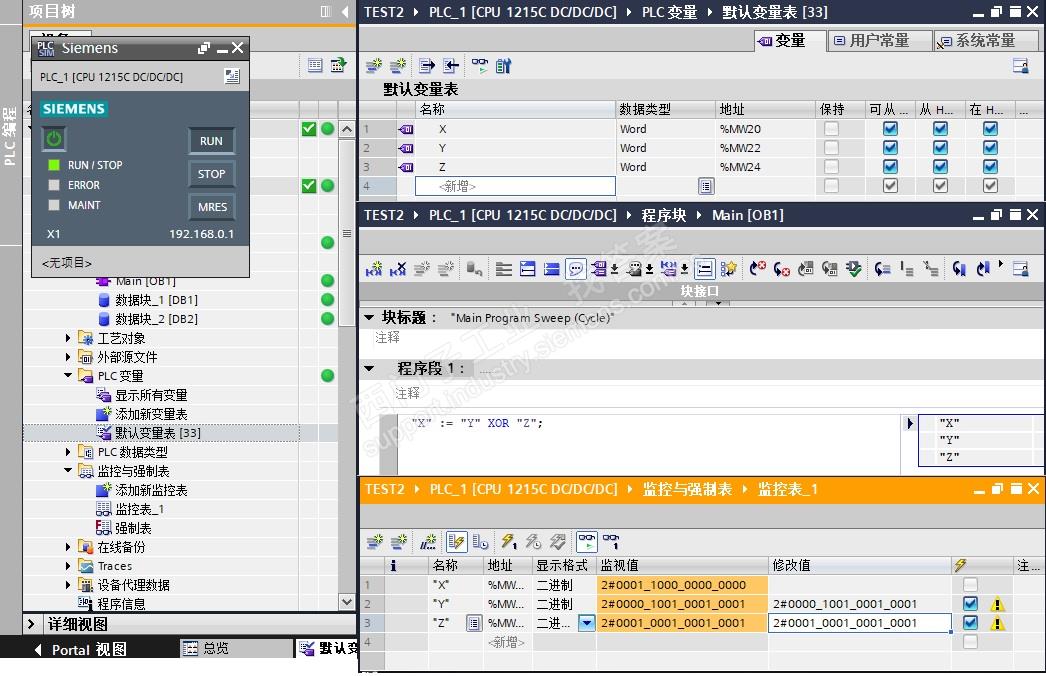Open all networks icon in Main toolbar
The image size is (1046, 676).
click(528, 269)
